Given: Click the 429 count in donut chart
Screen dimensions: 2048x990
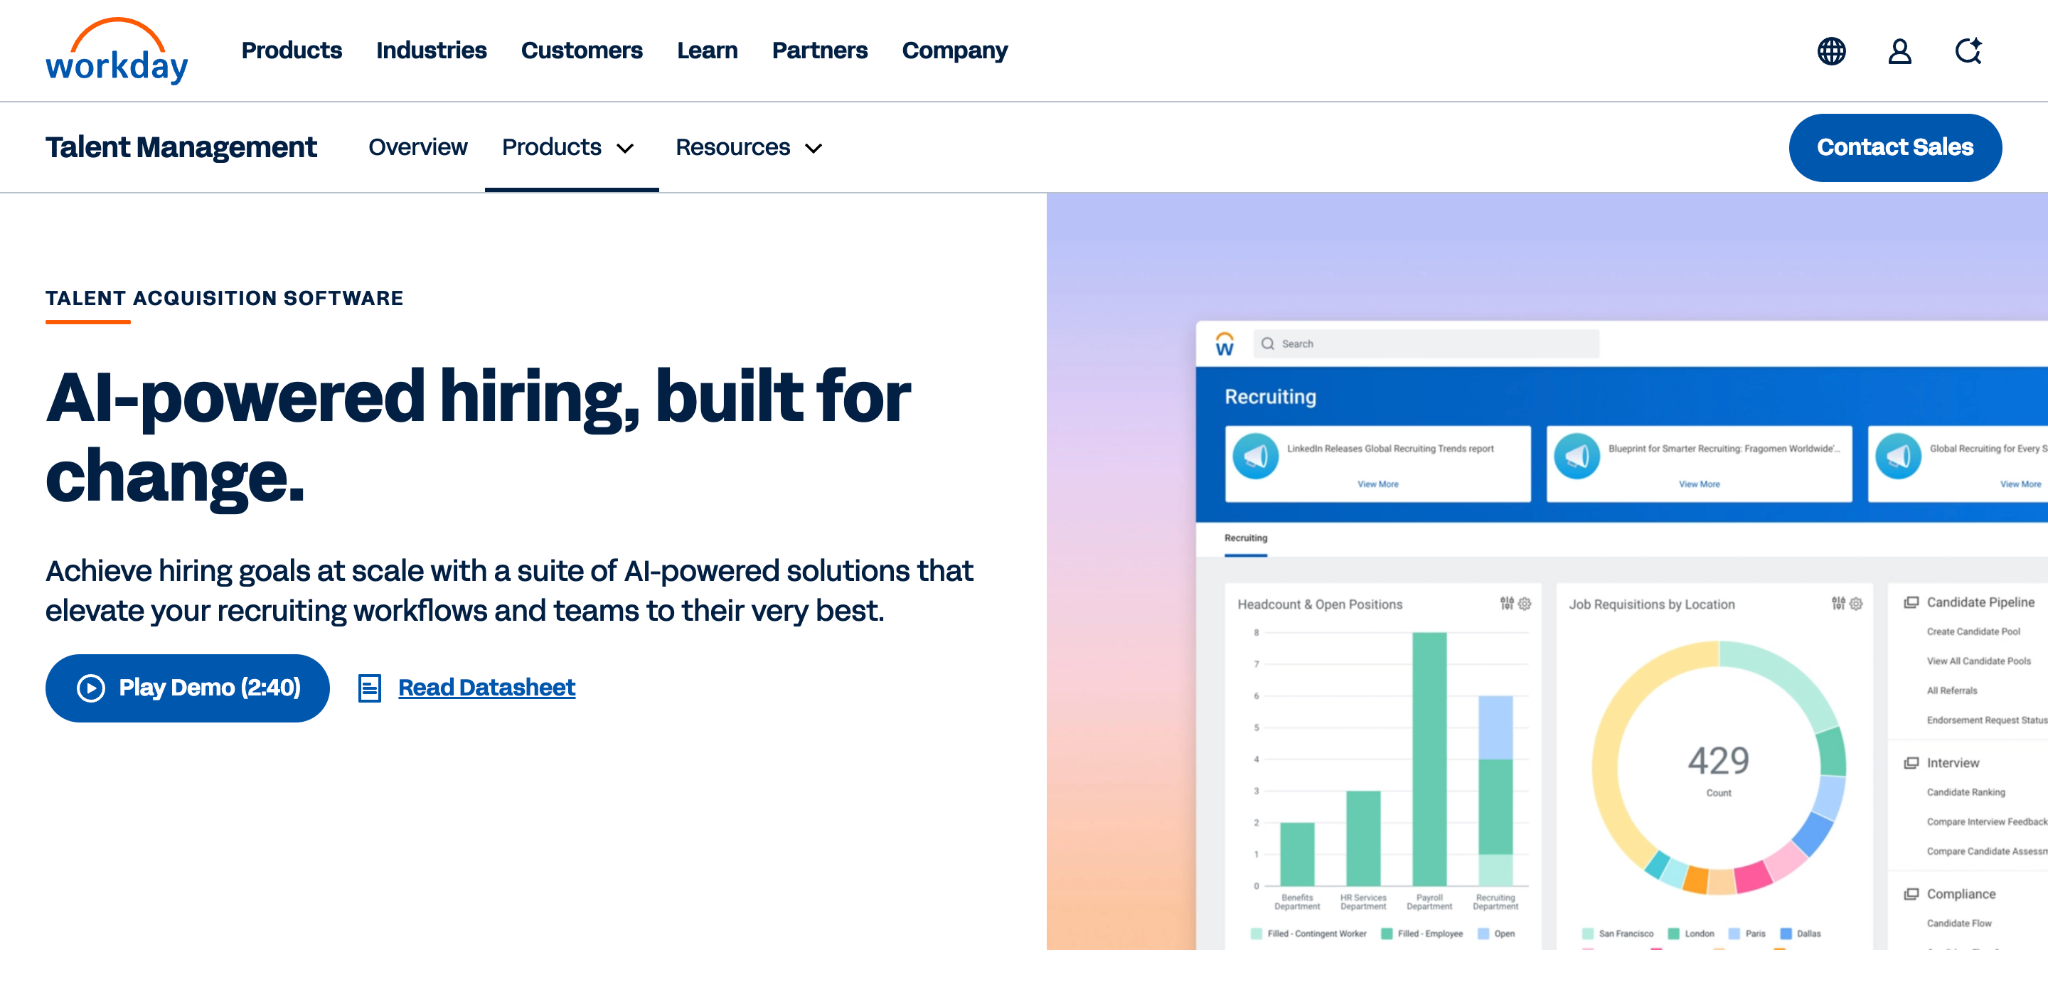Looking at the screenshot, I should [1719, 761].
